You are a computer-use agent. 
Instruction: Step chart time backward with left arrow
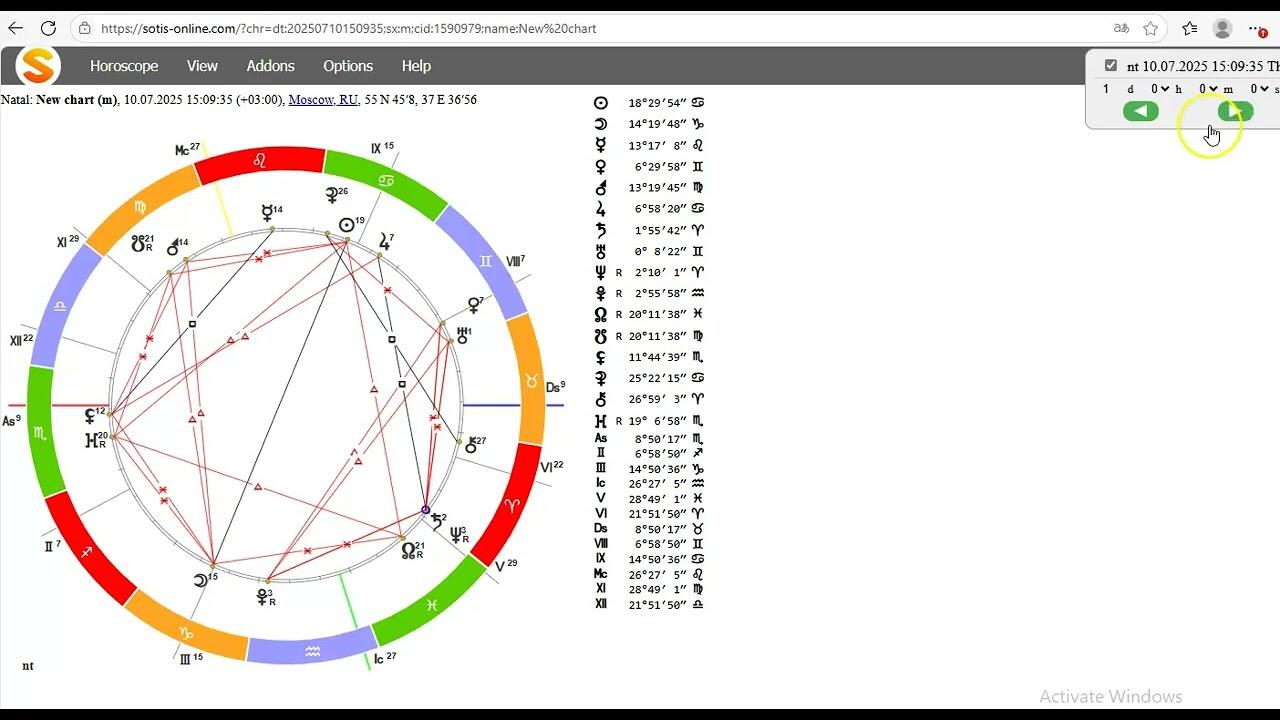pos(1140,111)
